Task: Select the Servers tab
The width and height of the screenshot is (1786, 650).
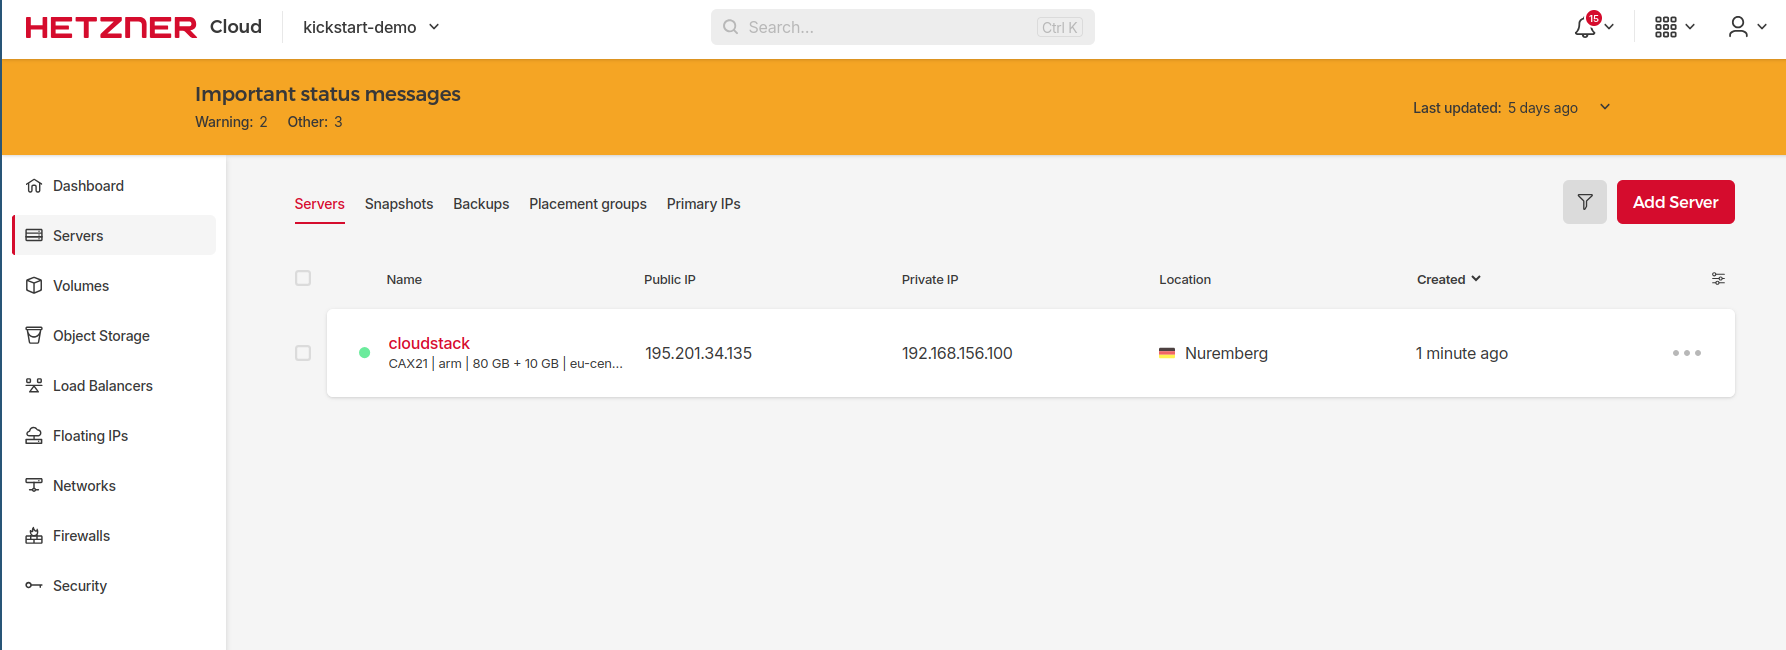Action: click(x=320, y=204)
